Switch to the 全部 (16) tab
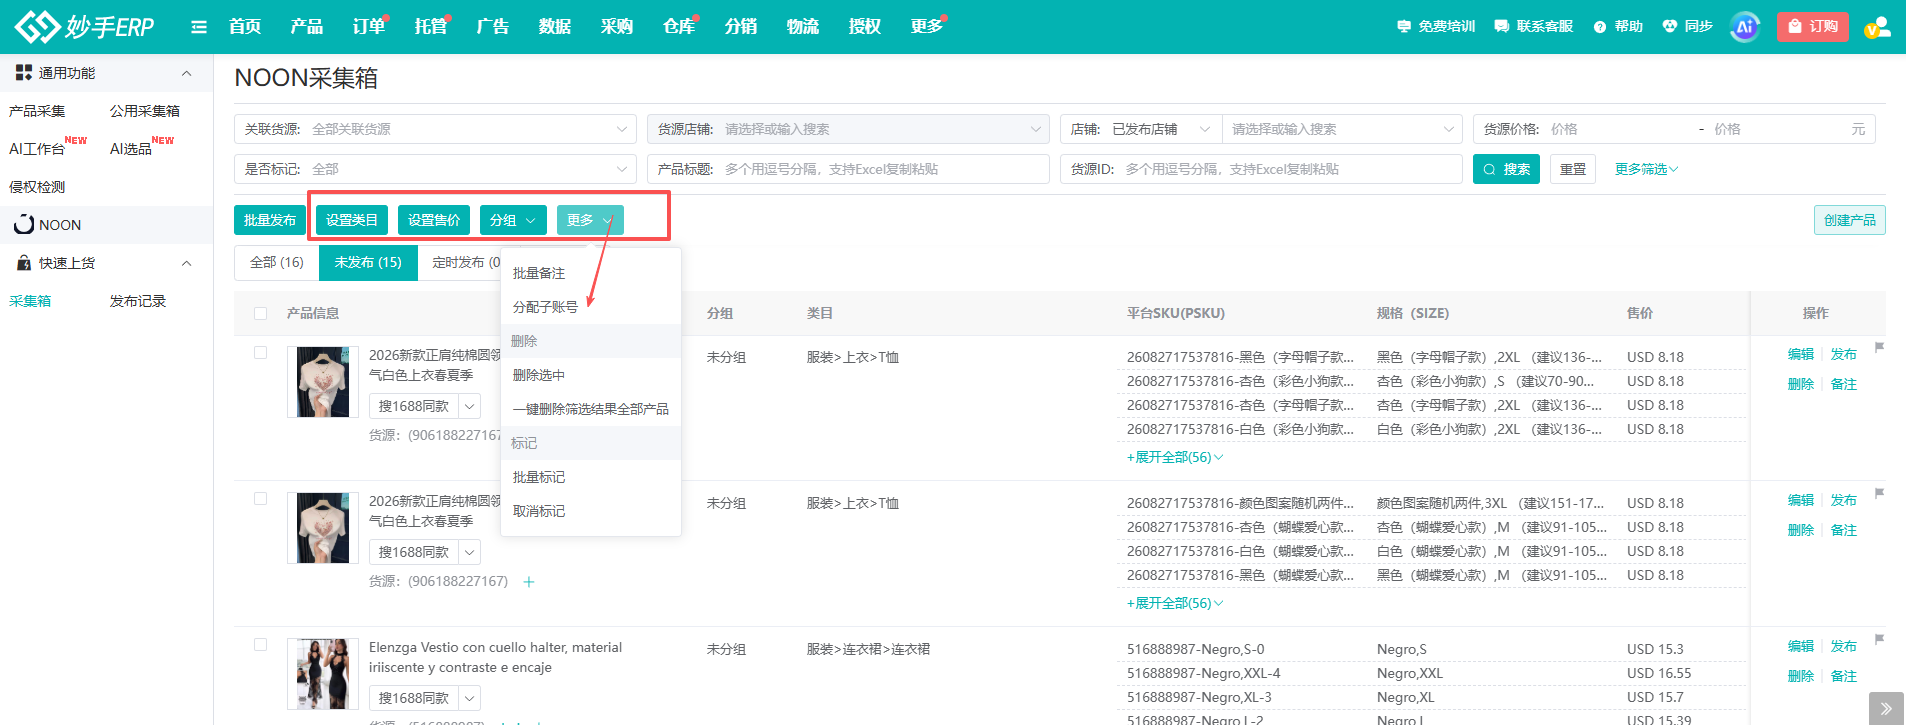 point(277,262)
